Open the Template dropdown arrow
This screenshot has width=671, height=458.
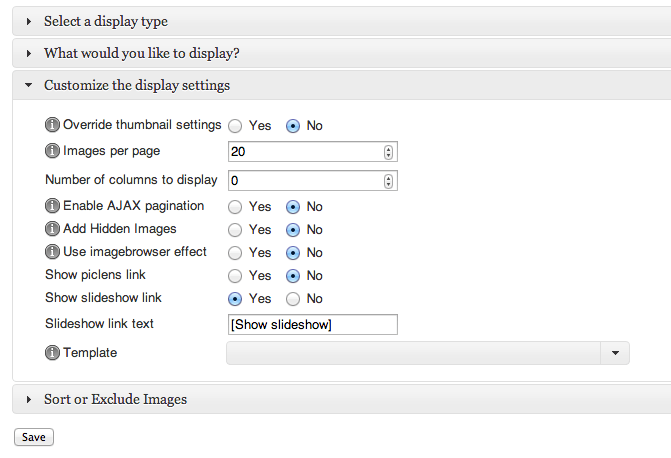tap(615, 353)
